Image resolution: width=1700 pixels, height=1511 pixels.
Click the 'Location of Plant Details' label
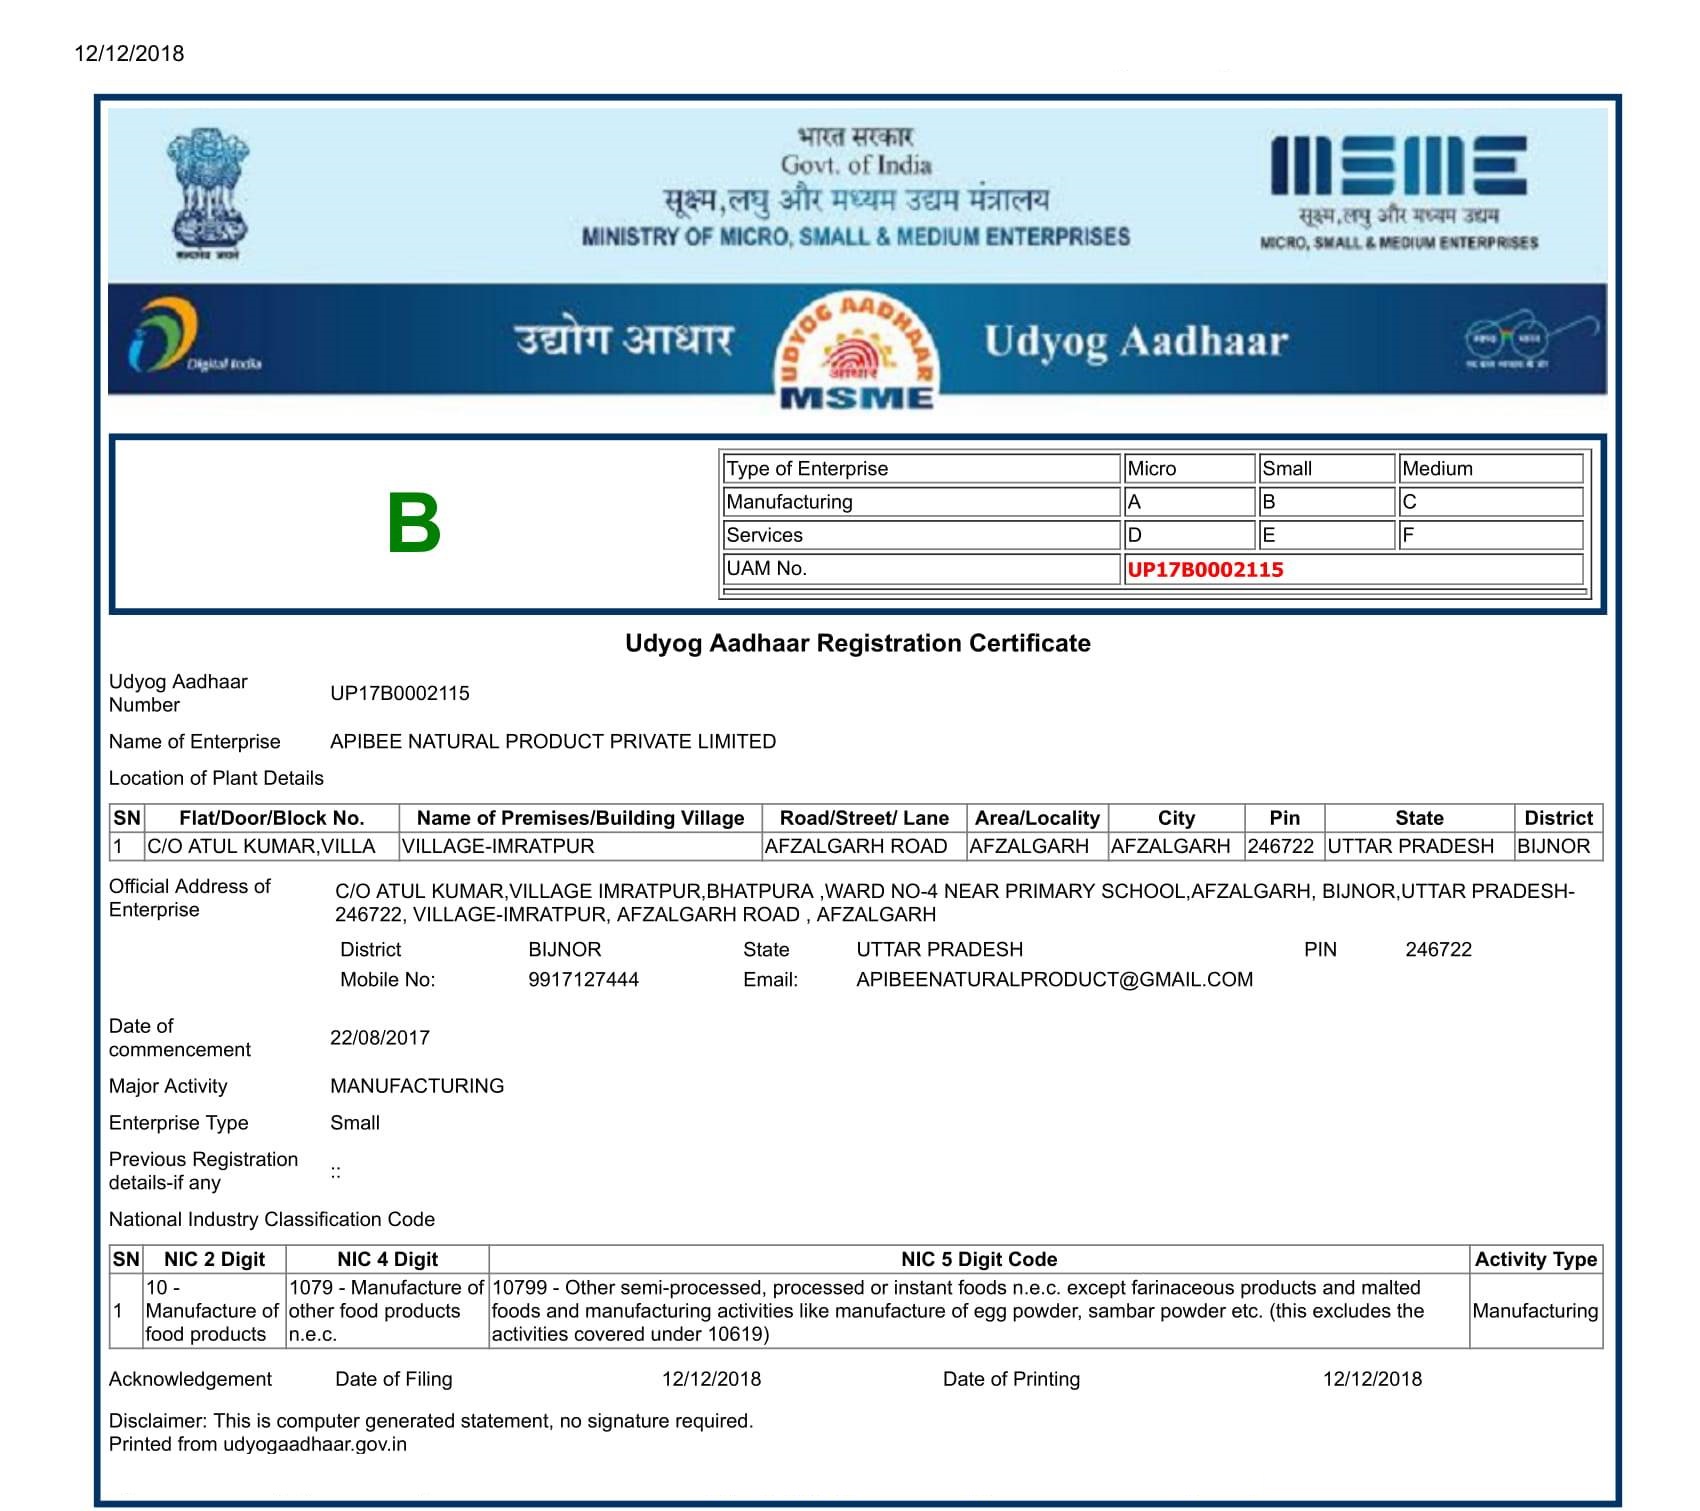pos(216,778)
